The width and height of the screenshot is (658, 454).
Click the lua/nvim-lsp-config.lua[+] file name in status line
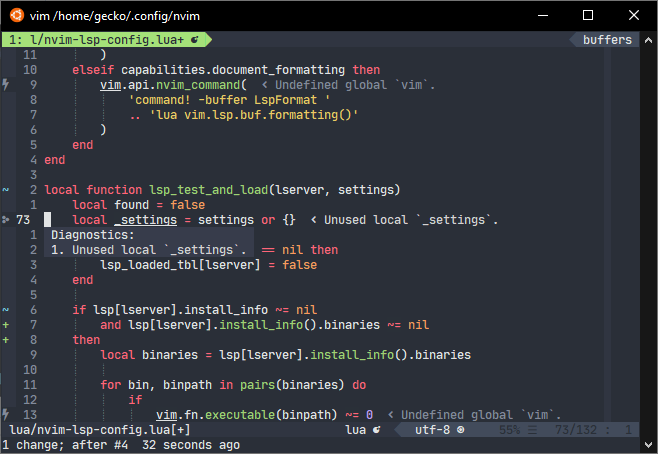point(100,430)
